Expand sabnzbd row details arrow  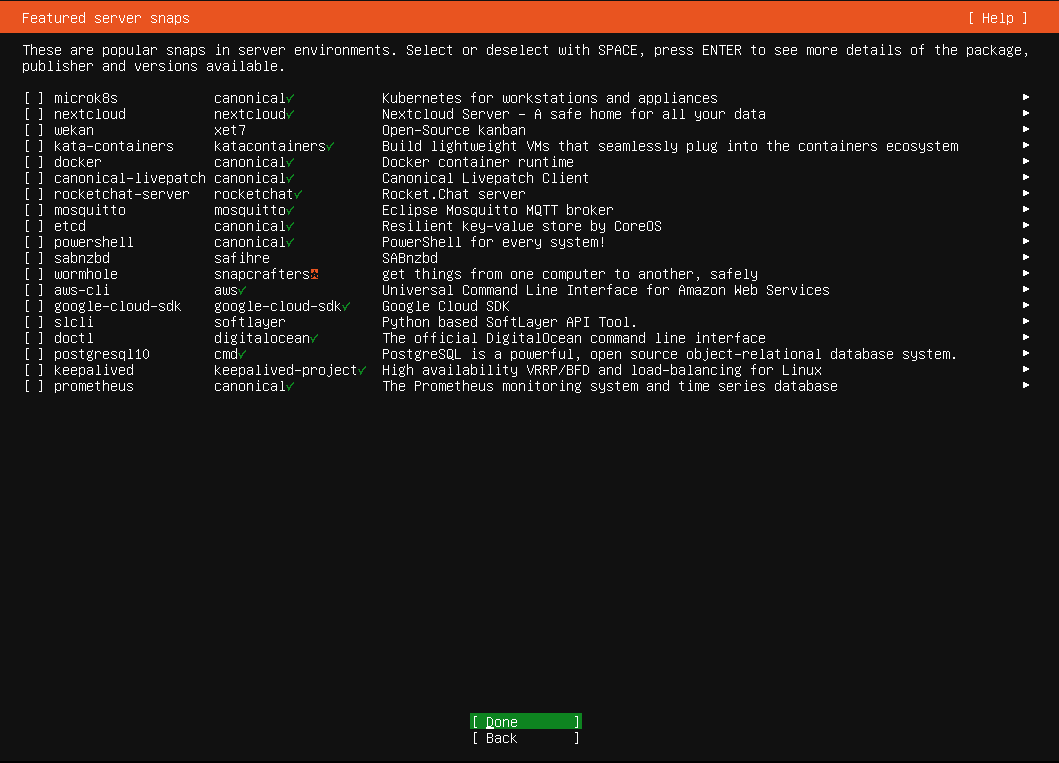pyautogui.click(x=1026, y=257)
